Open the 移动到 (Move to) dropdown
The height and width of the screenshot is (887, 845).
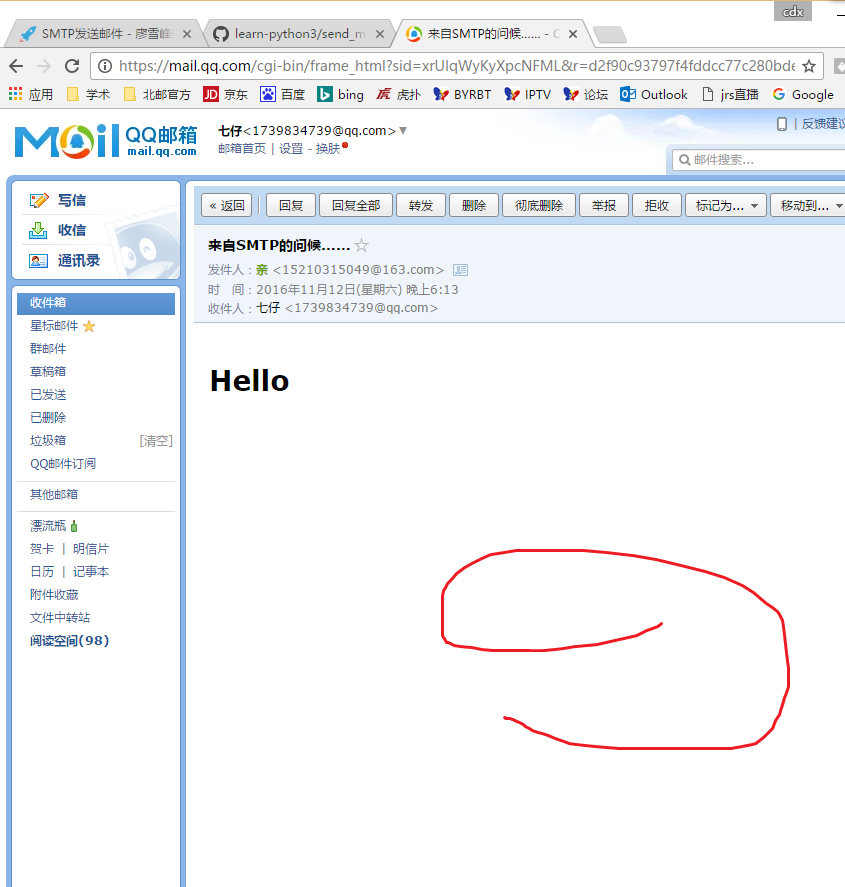[x=810, y=205]
